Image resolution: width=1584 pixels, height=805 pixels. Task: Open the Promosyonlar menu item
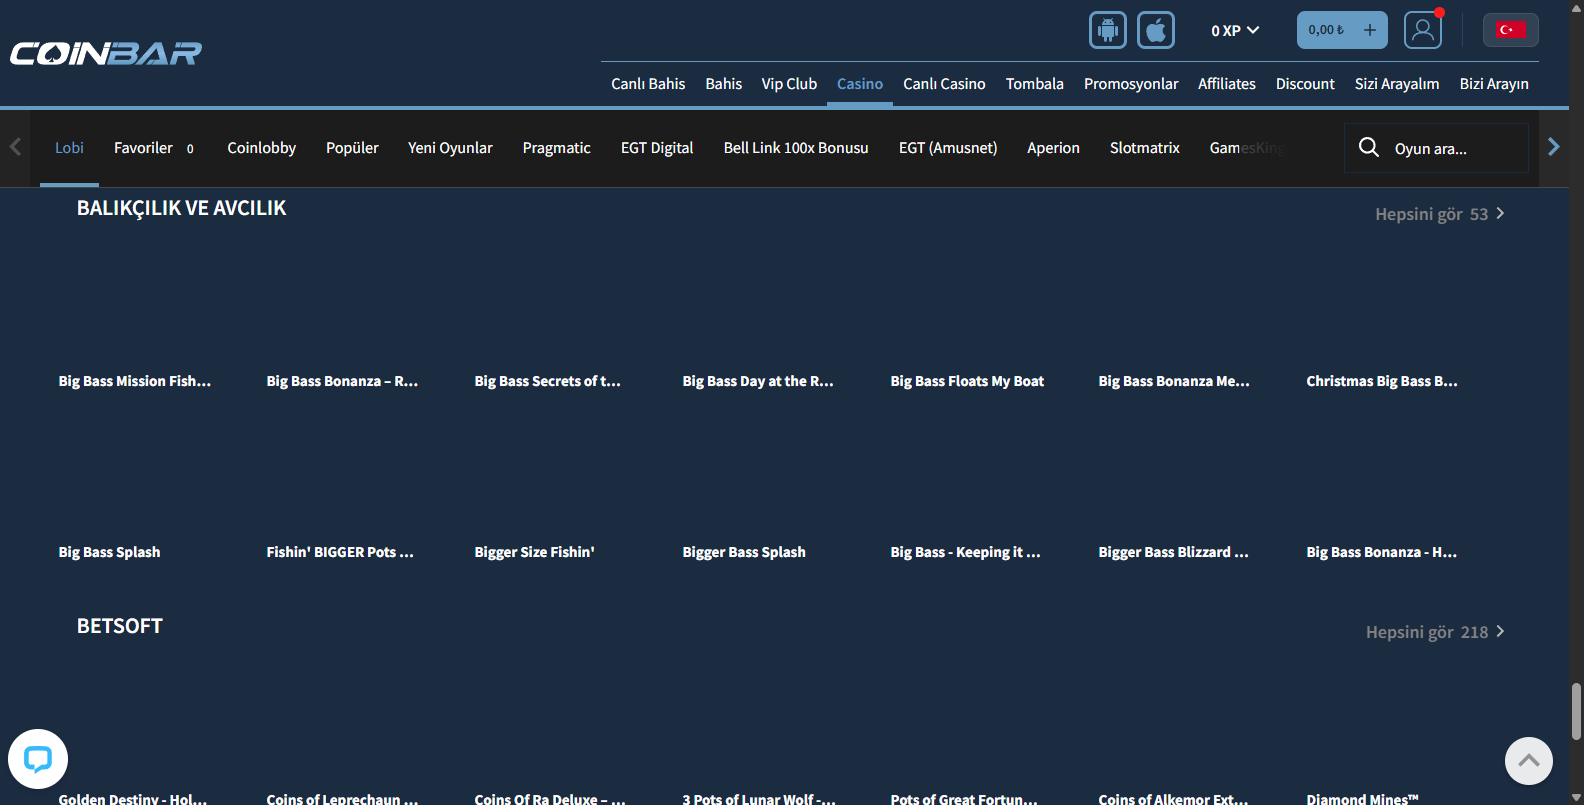pyautogui.click(x=1130, y=84)
